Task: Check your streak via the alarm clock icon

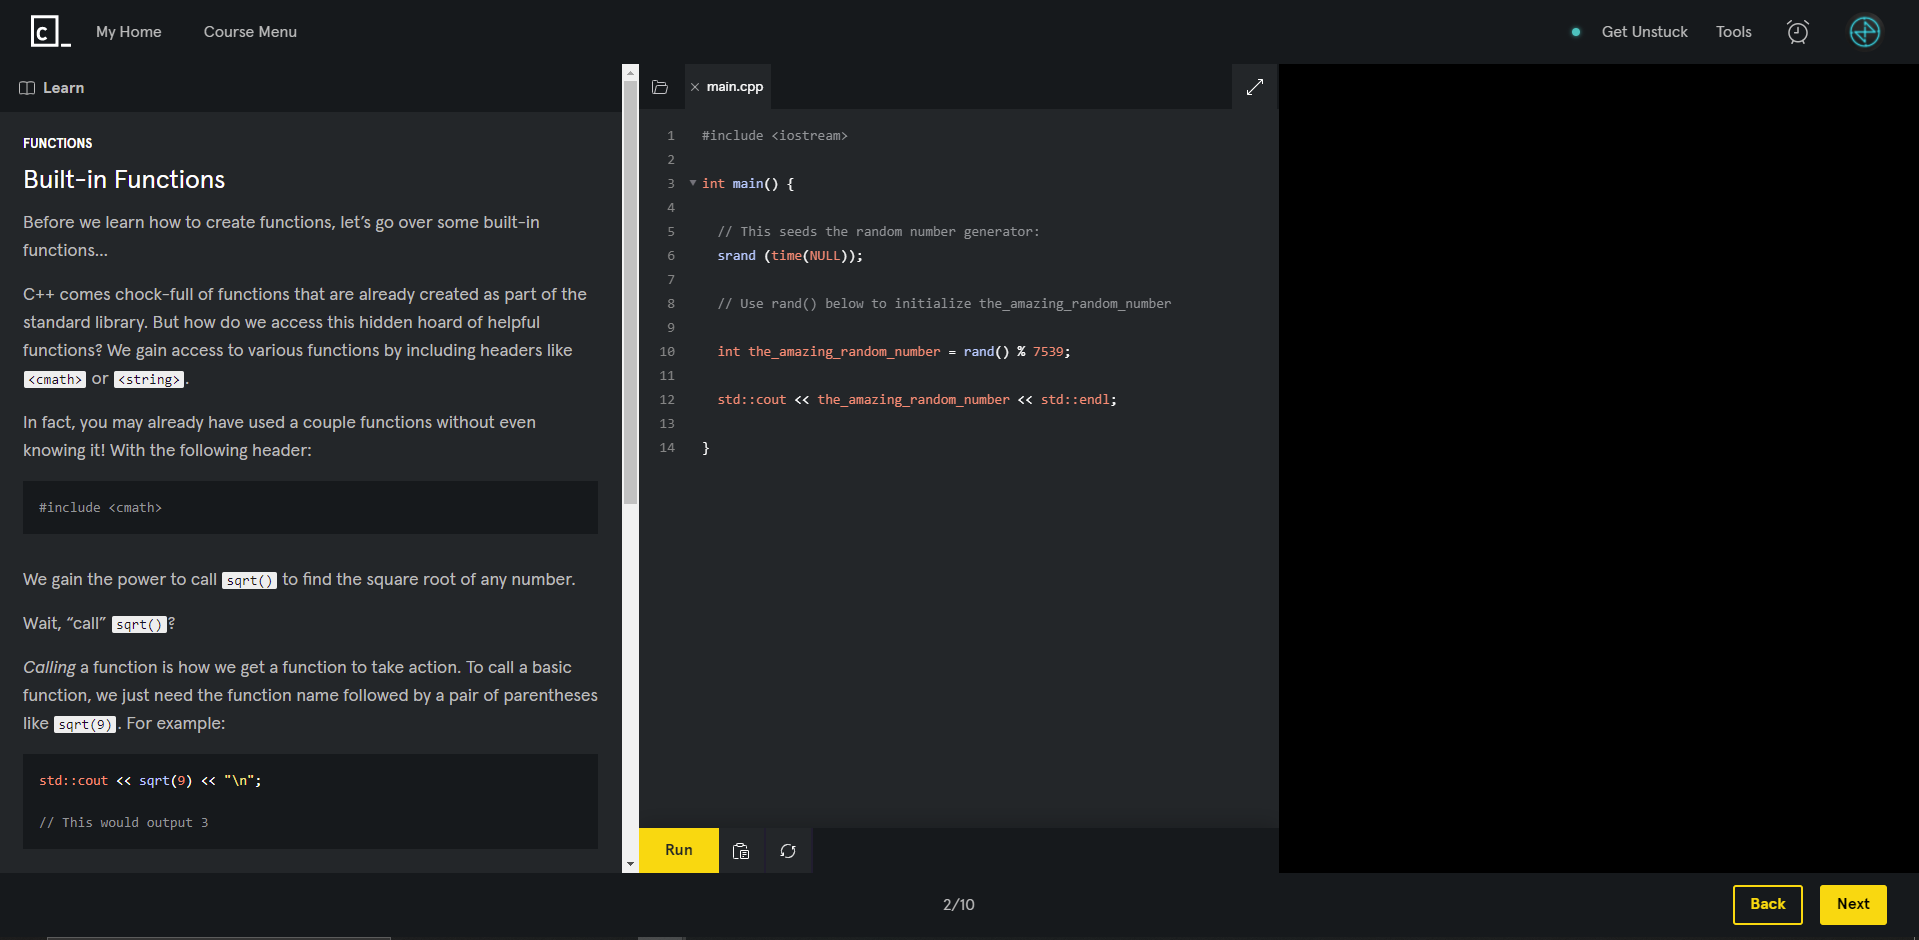Action: coord(1798,31)
